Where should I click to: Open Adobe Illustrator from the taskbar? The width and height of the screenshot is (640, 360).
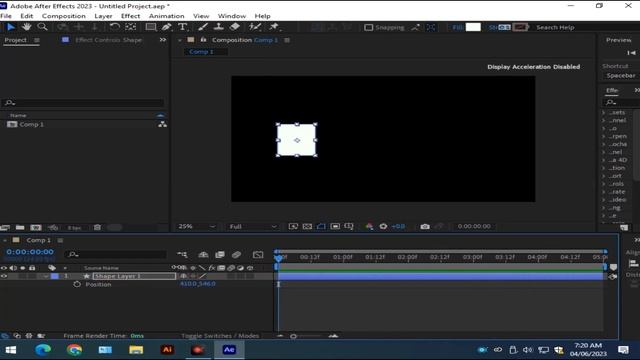coord(167,350)
